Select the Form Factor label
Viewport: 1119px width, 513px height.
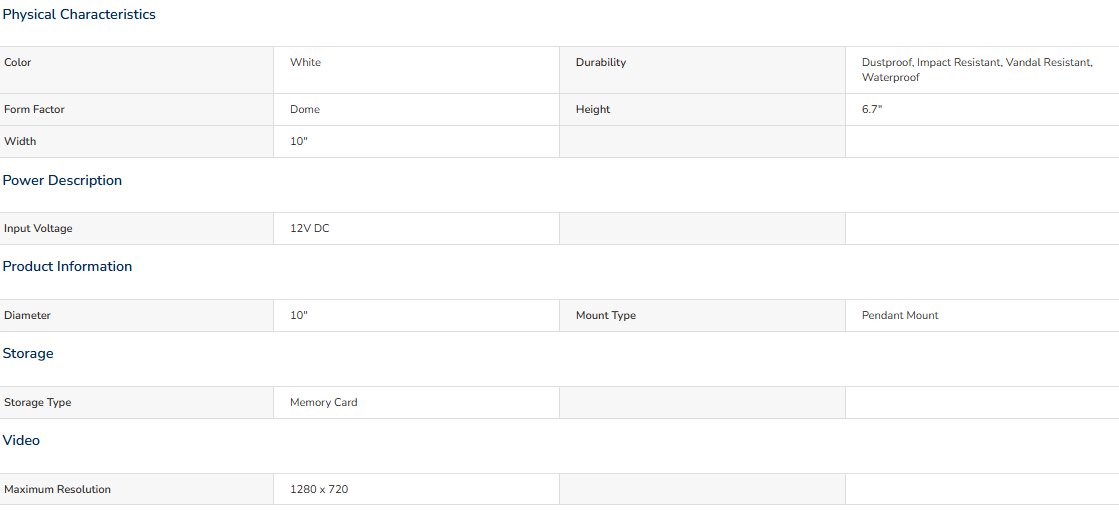click(x=34, y=110)
